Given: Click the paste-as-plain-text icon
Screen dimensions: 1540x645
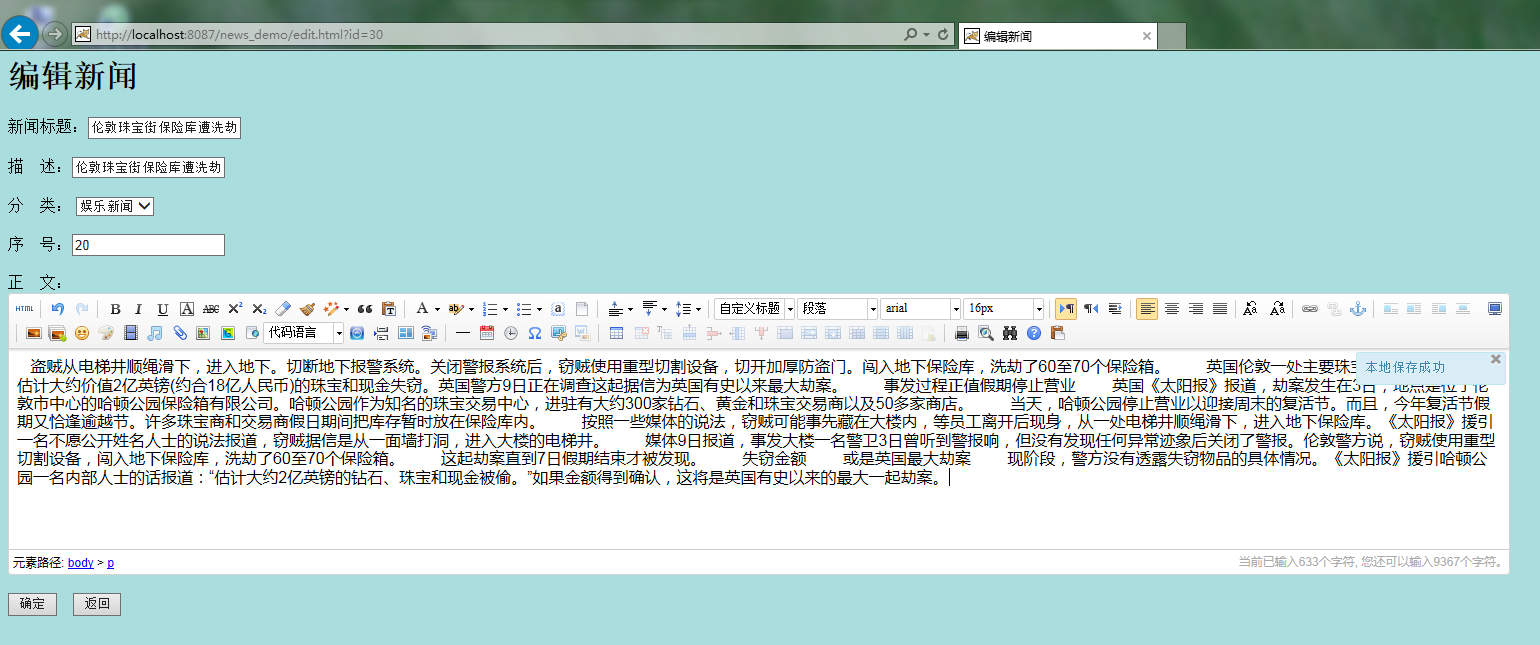Looking at the screenshot, I should coord(389,309).
